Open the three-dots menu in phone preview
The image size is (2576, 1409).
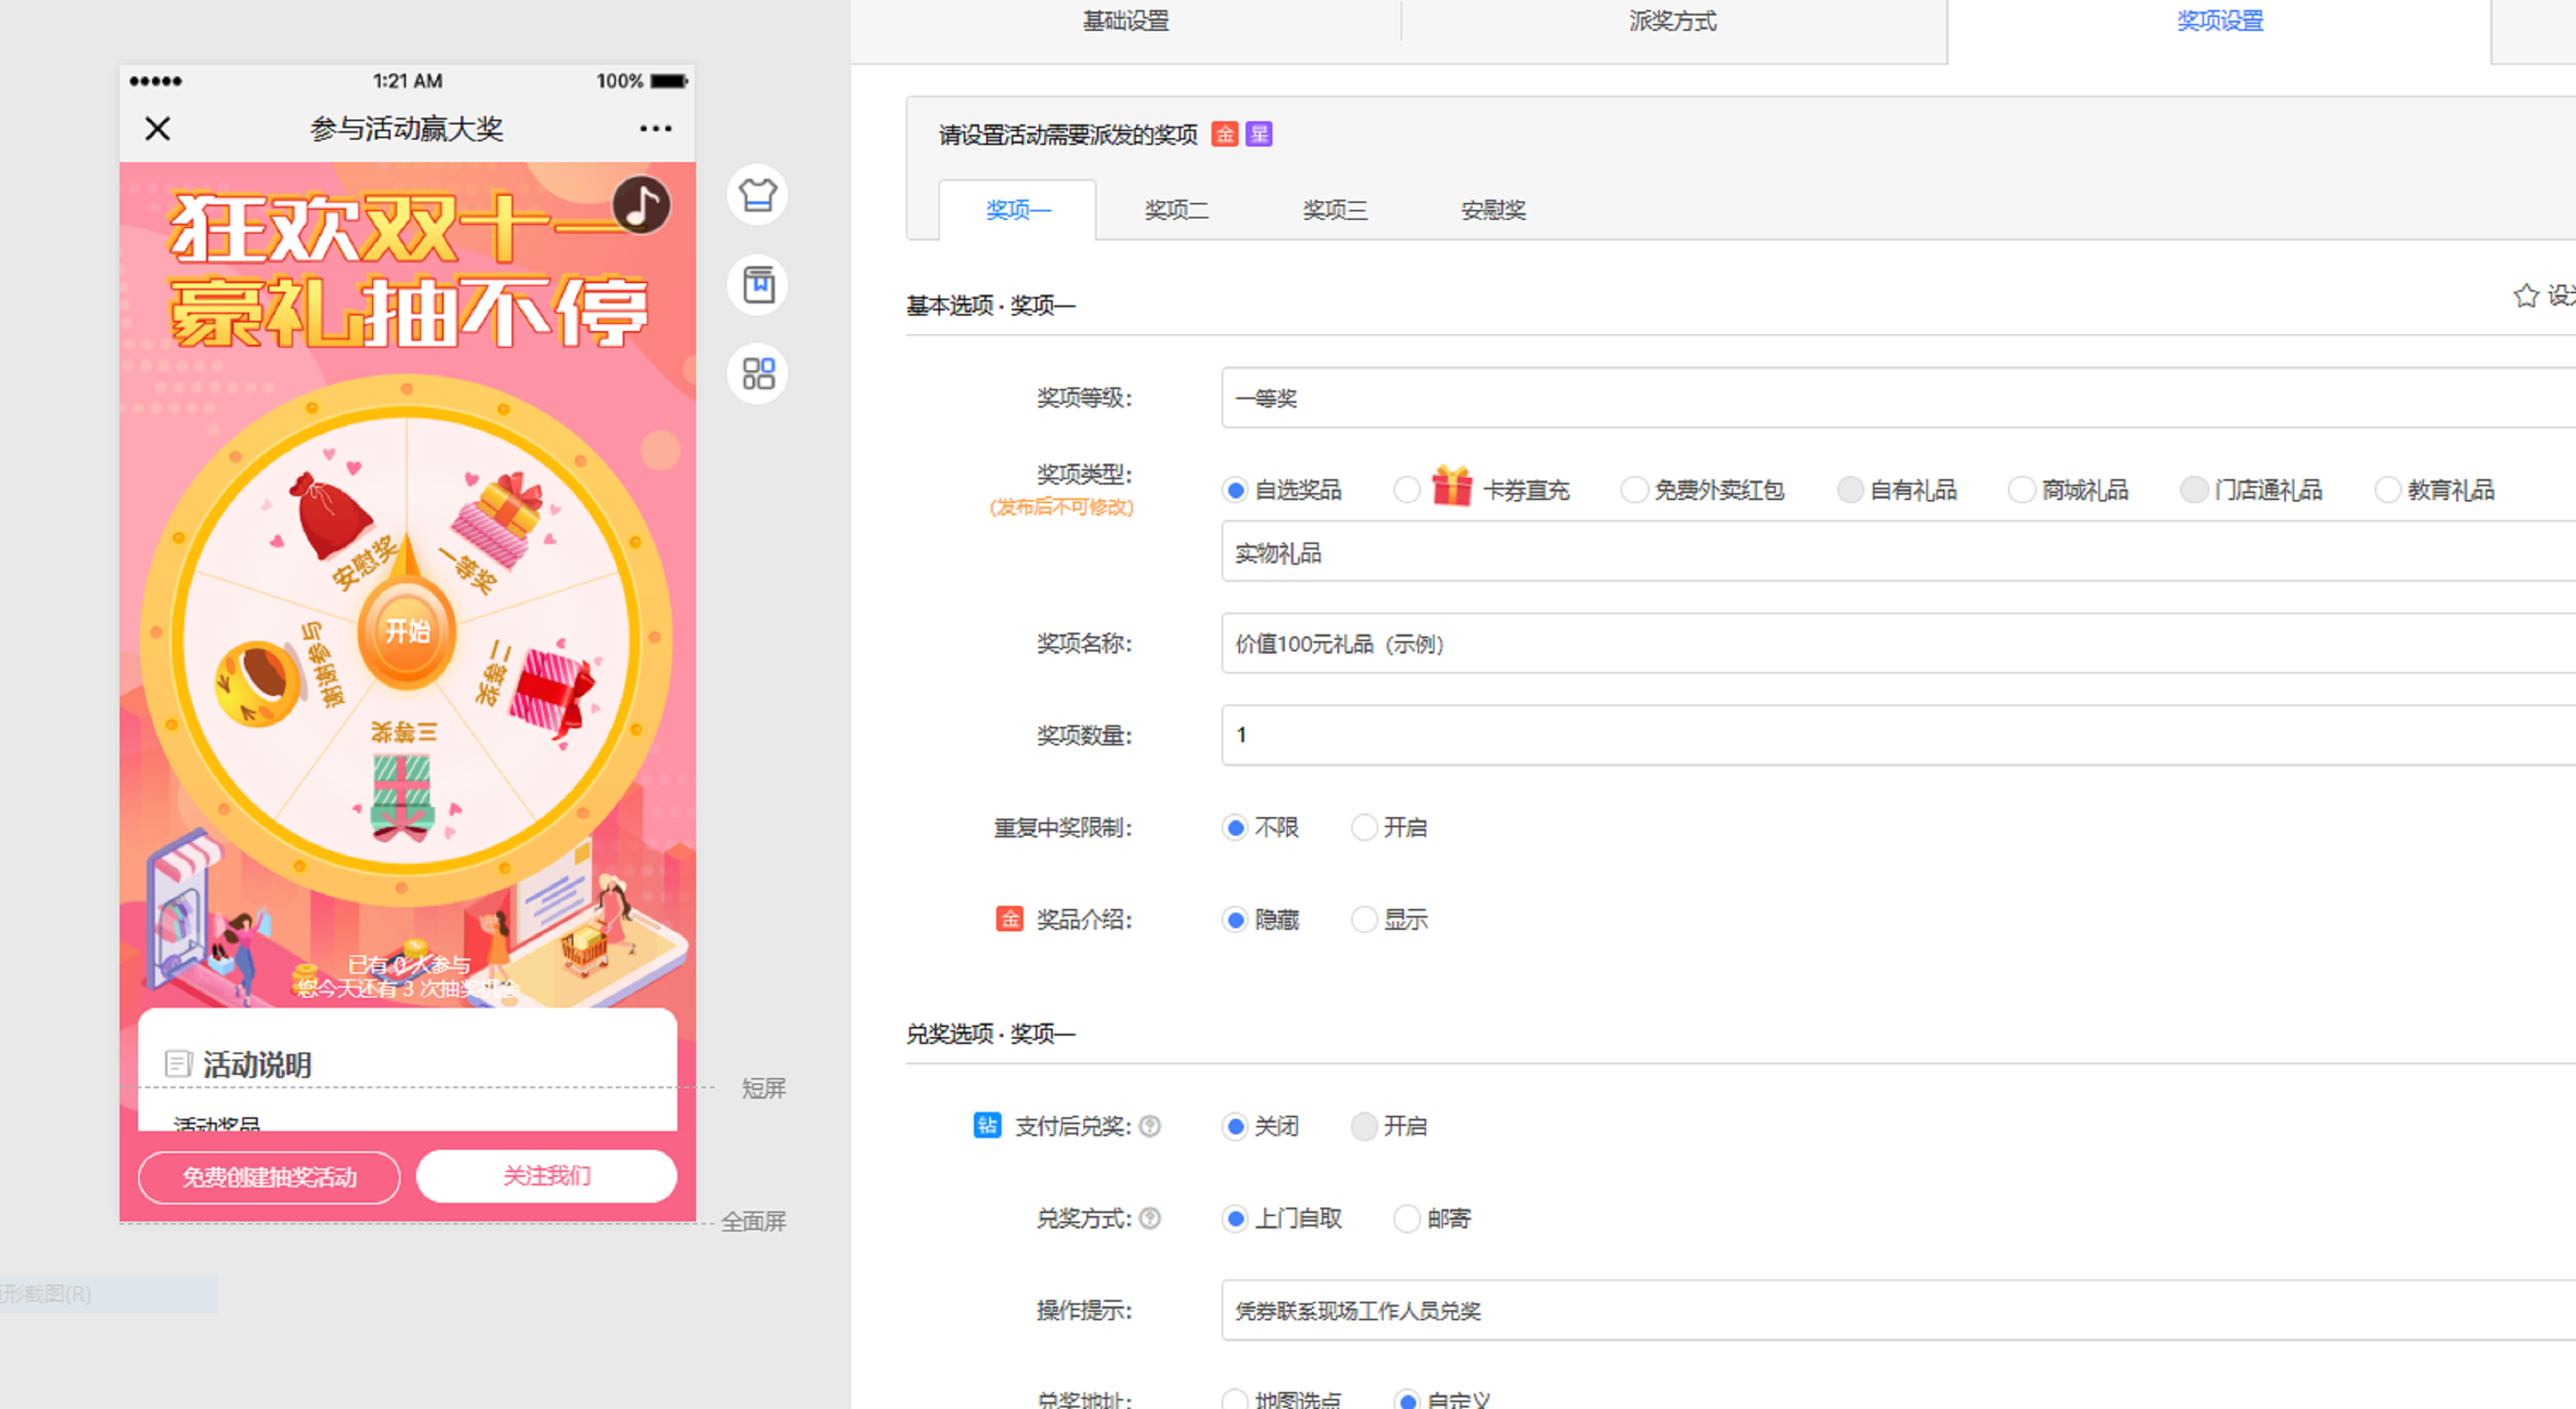(x=655, y=128)
